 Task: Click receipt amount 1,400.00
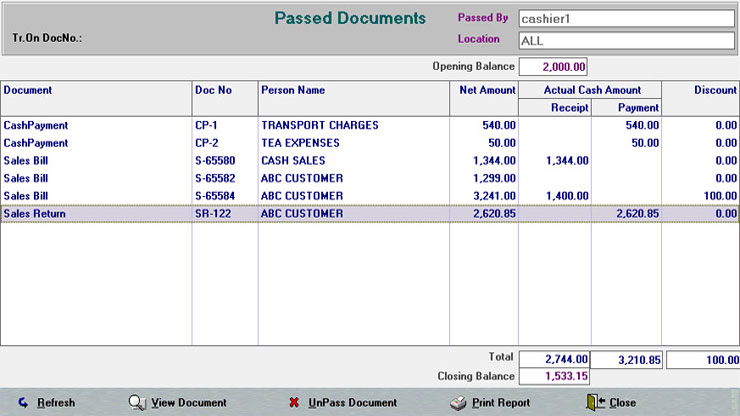pyautogui.click(x=567, y=196)
